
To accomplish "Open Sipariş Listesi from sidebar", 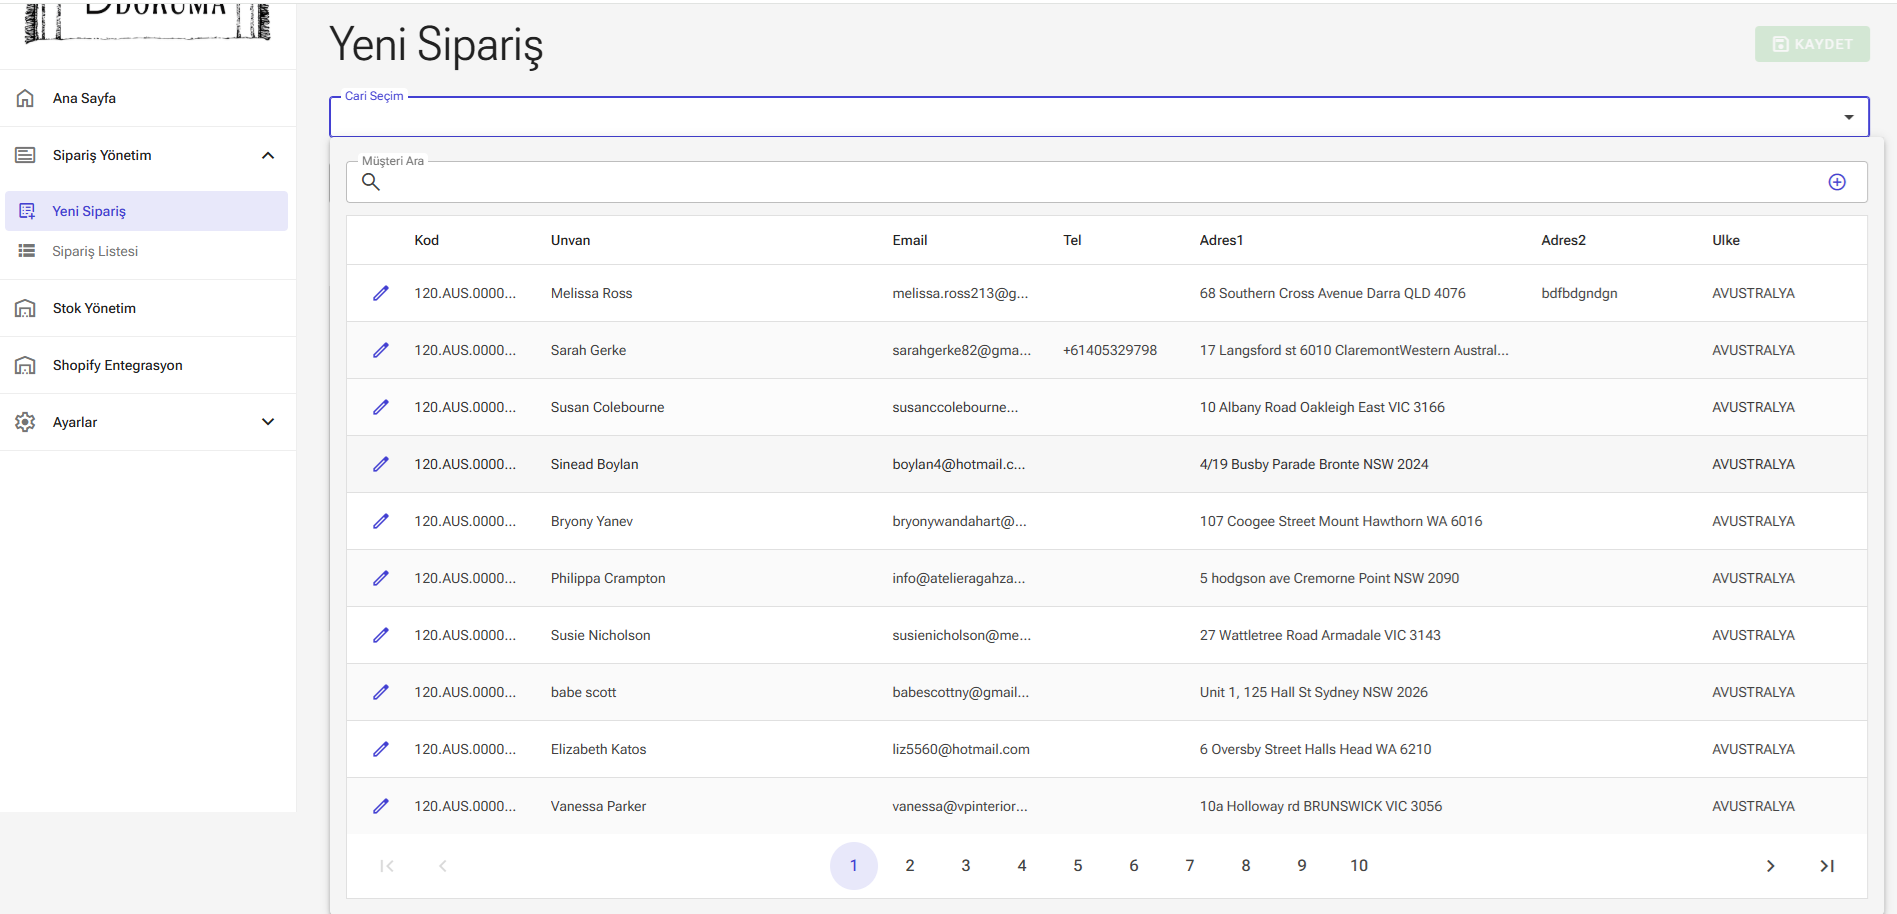I will click(95, 251).
